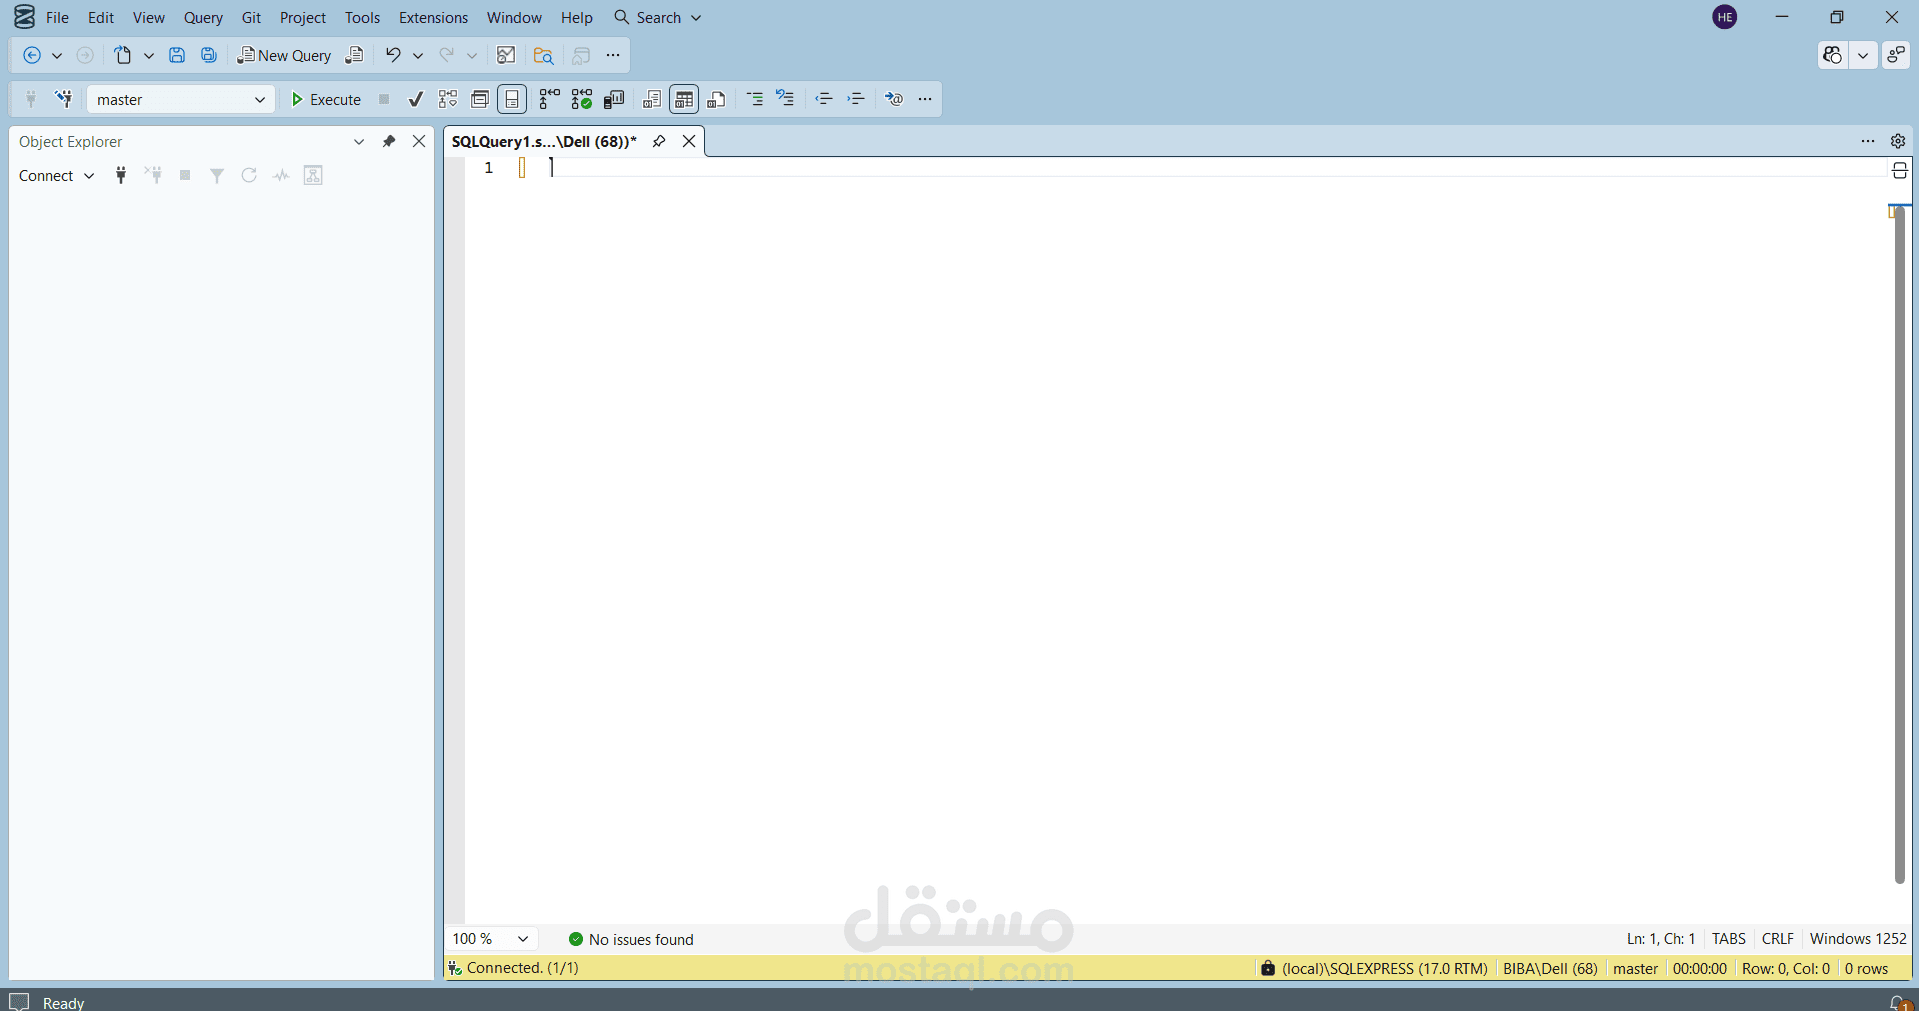Open the Git menu

click(251, 17)
